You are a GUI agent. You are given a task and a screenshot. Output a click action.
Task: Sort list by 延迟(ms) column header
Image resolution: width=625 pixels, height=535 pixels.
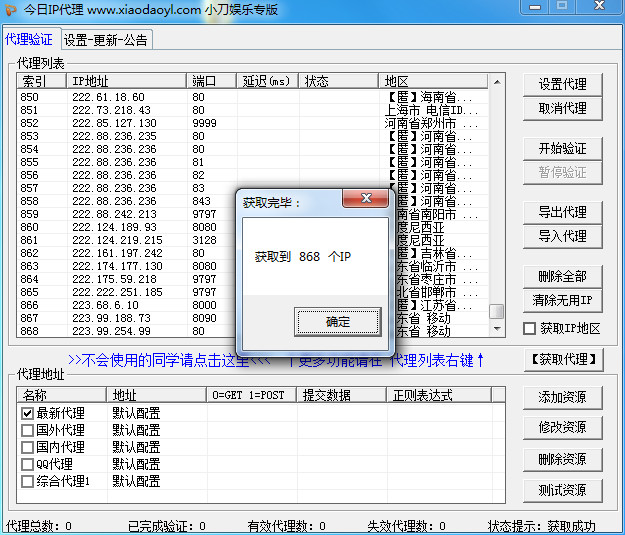click(267, 81)
